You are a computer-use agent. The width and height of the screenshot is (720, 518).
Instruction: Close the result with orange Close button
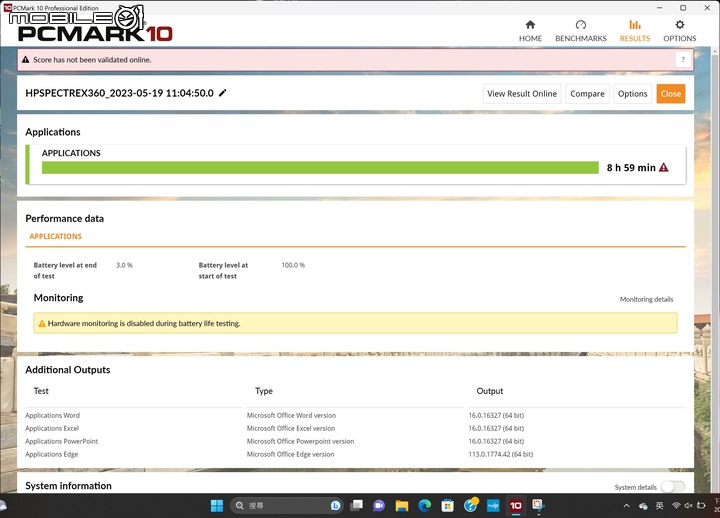click(670, 94)
